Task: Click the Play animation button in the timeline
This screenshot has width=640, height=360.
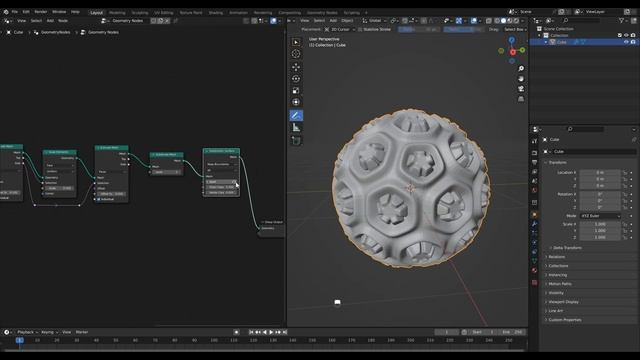Action: point(271,332)
